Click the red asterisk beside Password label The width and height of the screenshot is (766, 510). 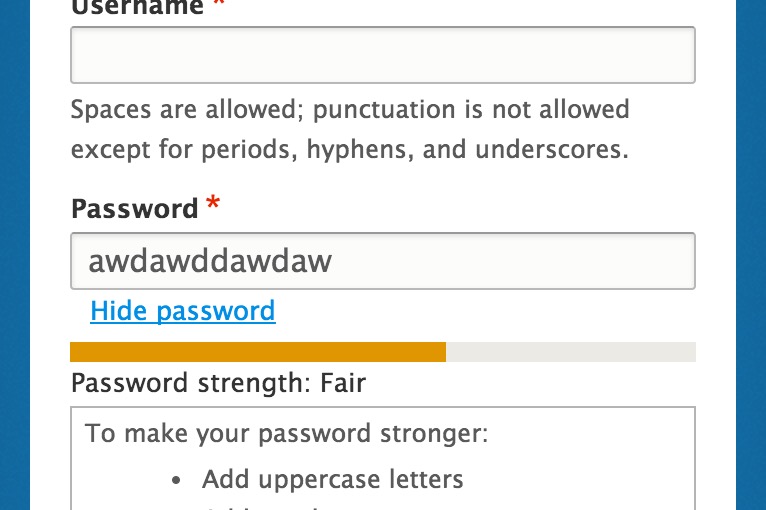(212, 207)
